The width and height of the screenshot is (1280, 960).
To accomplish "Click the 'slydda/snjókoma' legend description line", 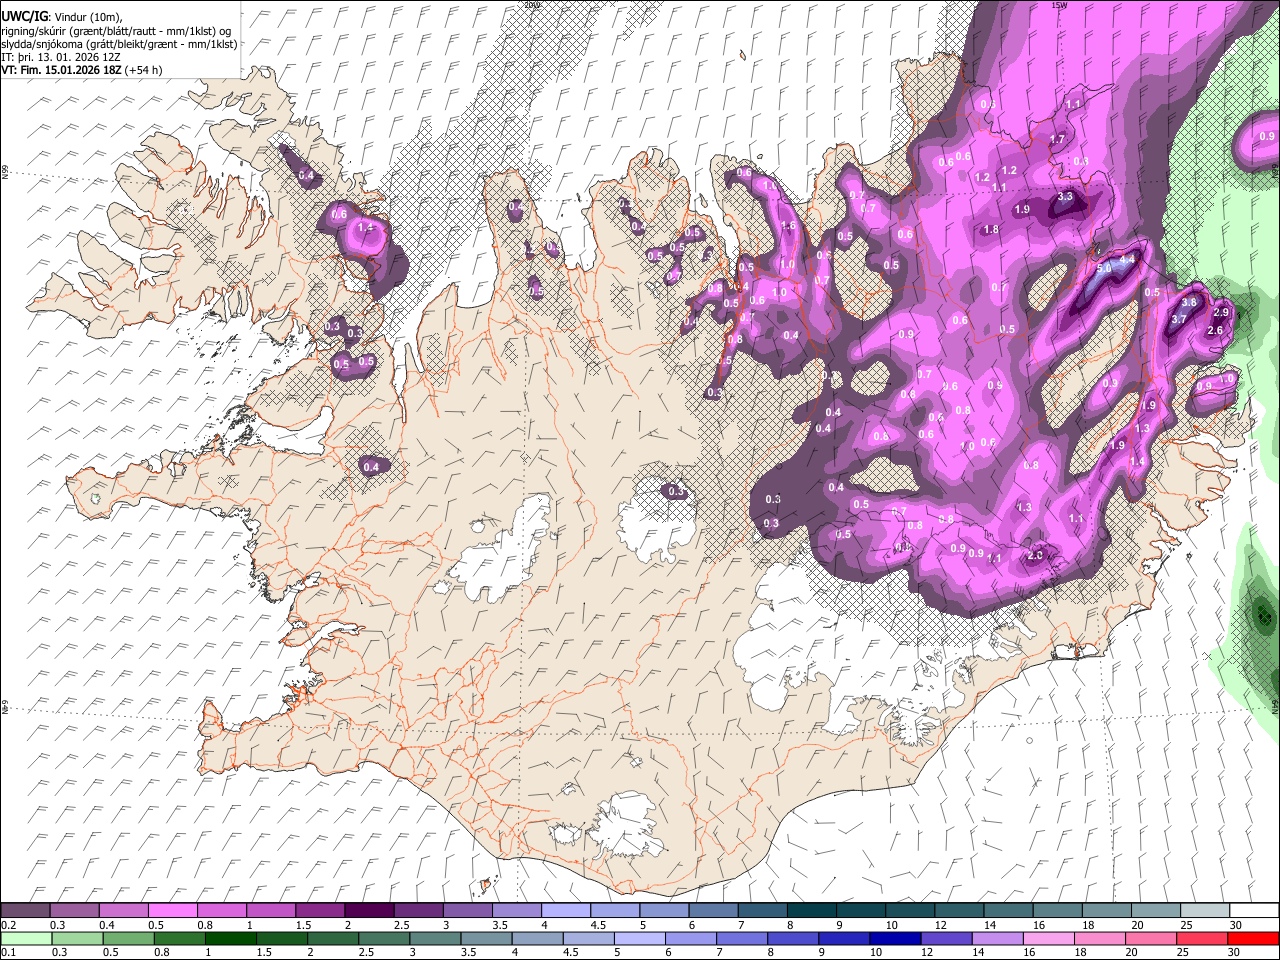I will (x=119, y=44).
